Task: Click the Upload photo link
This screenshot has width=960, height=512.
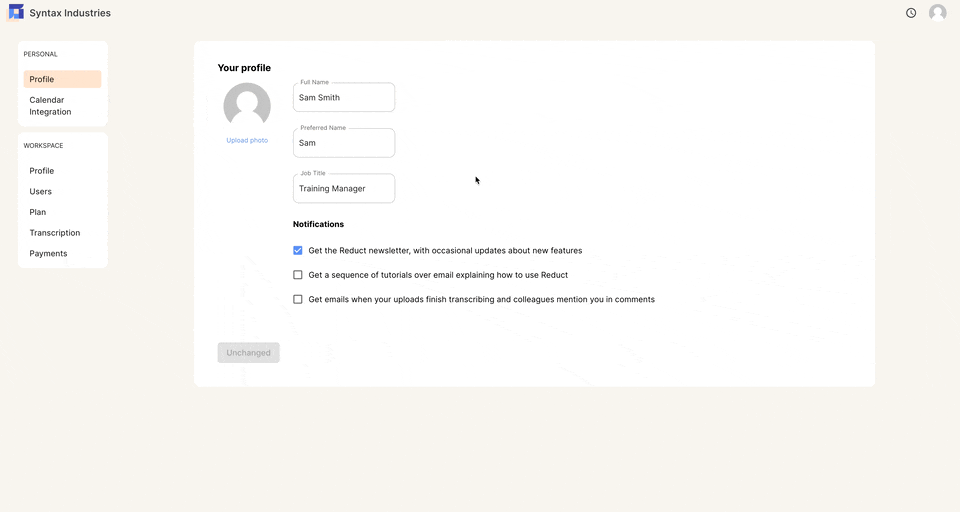Action: pos(247,140)
